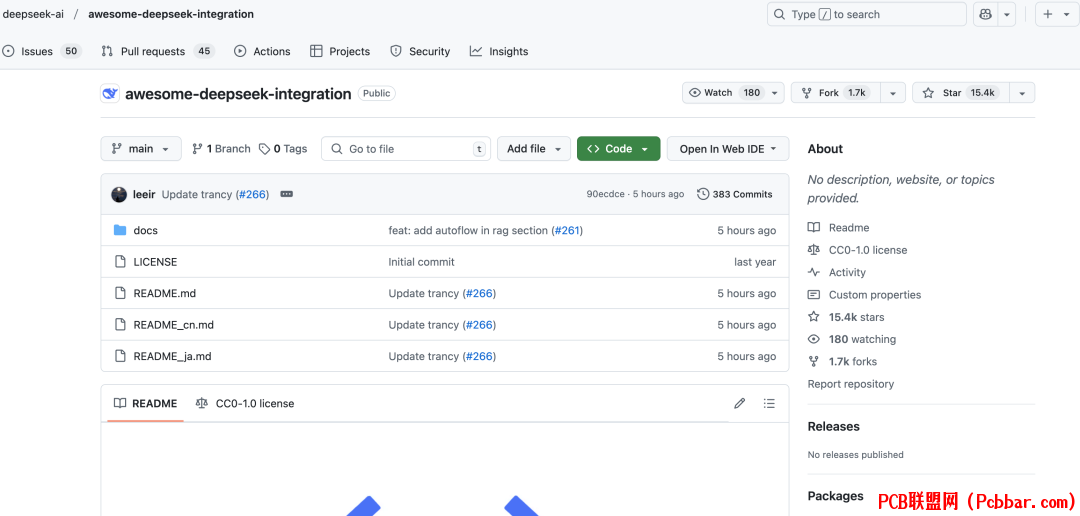Open the docs folder

(145, 231)
